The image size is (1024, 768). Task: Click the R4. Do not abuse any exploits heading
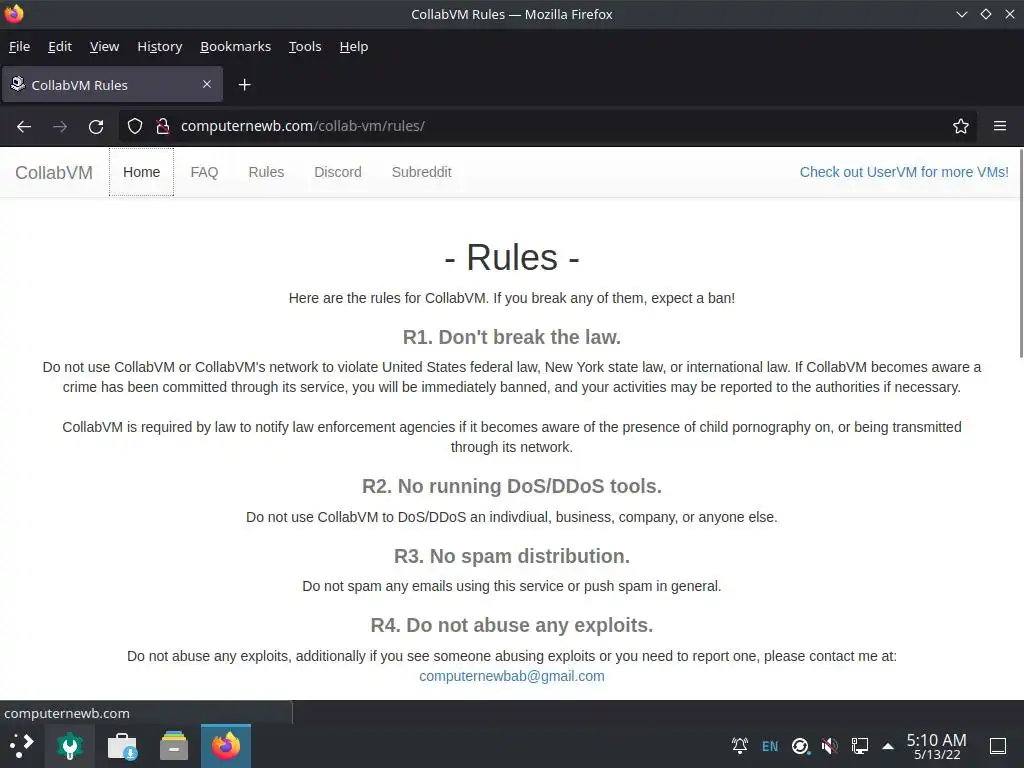[512, 625]
